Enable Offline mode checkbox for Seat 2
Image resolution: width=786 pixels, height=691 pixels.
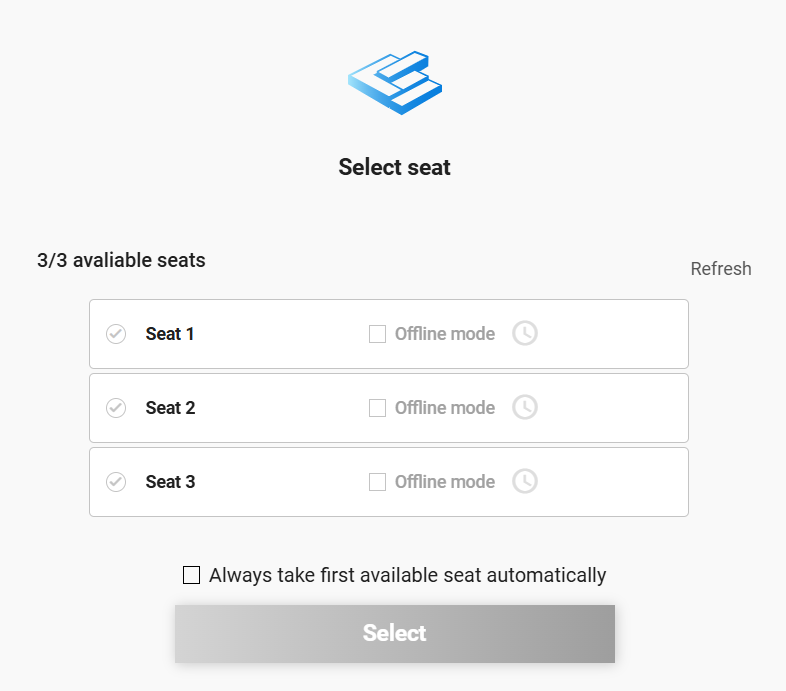click(377, 408)
